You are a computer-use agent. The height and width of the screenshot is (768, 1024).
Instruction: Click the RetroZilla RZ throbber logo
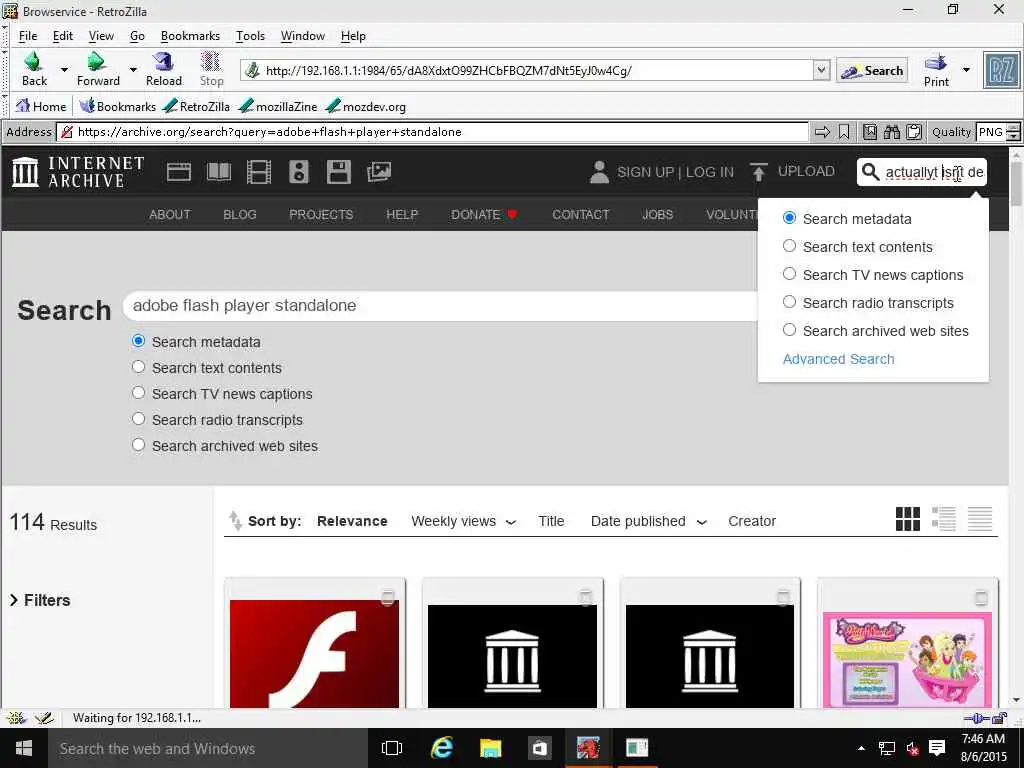tap(1001, 70)
